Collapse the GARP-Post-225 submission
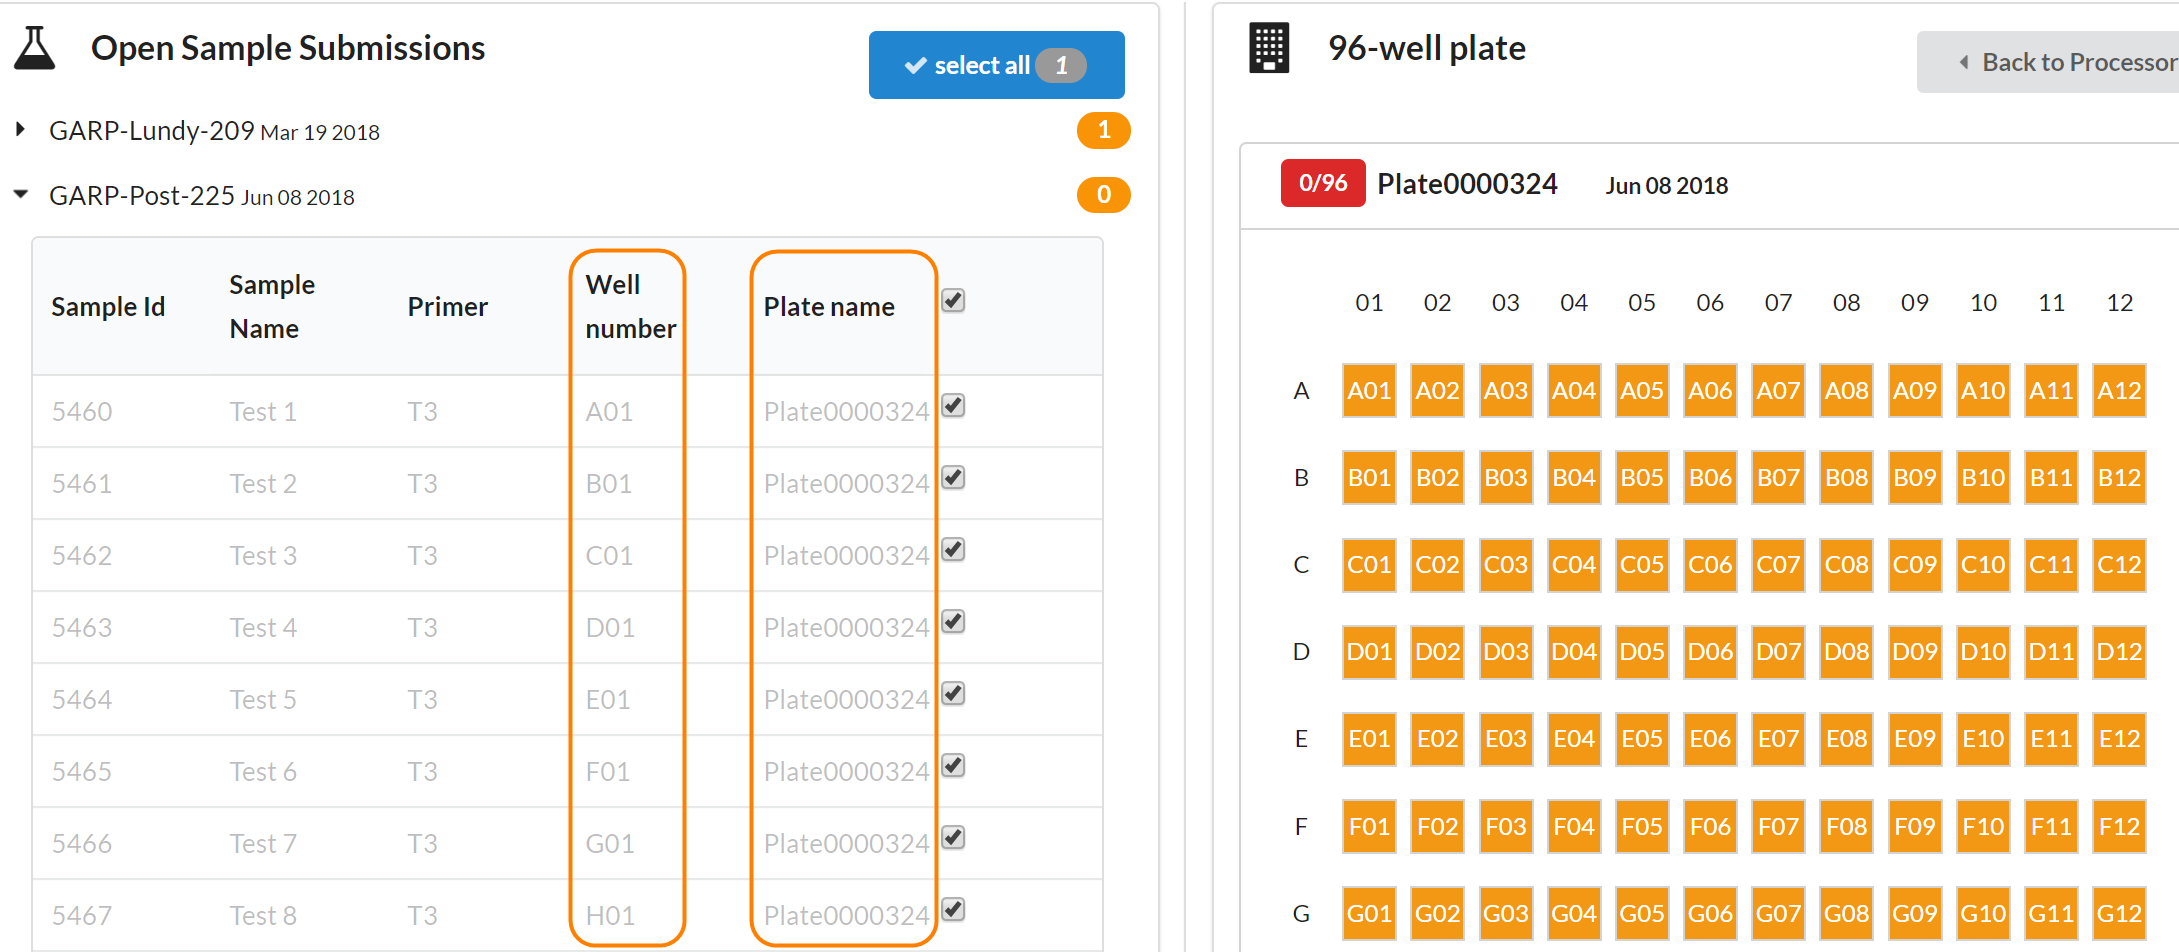Viewport: 2179px width, 952px height. click(20, 195)
